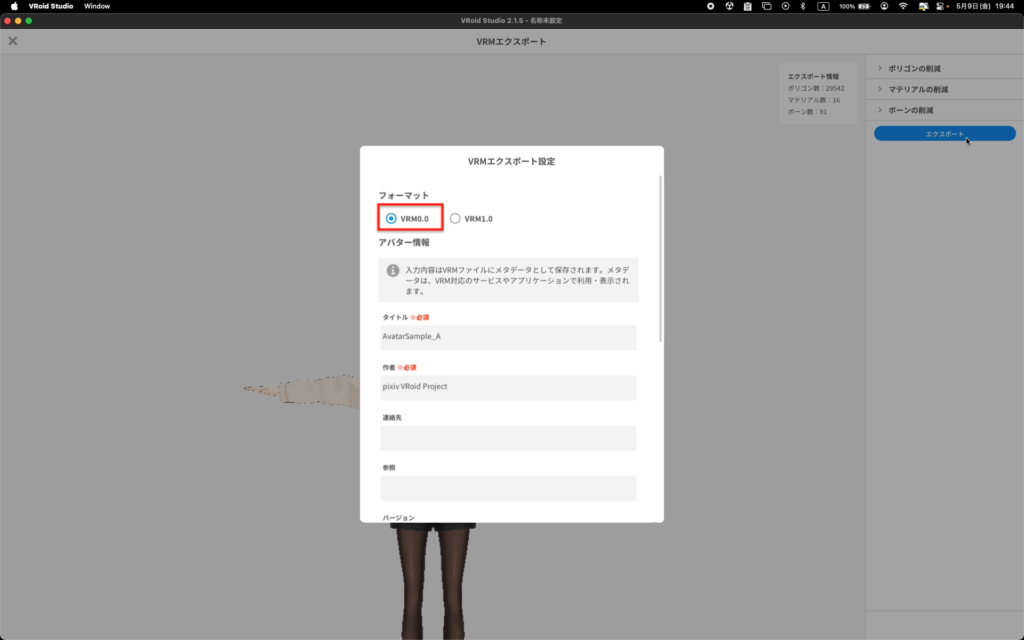Click the Unity Hub cube menu bar icon
Image resolution: width=1024 pixels, height=640 pixels.
(x=729, y=6)
